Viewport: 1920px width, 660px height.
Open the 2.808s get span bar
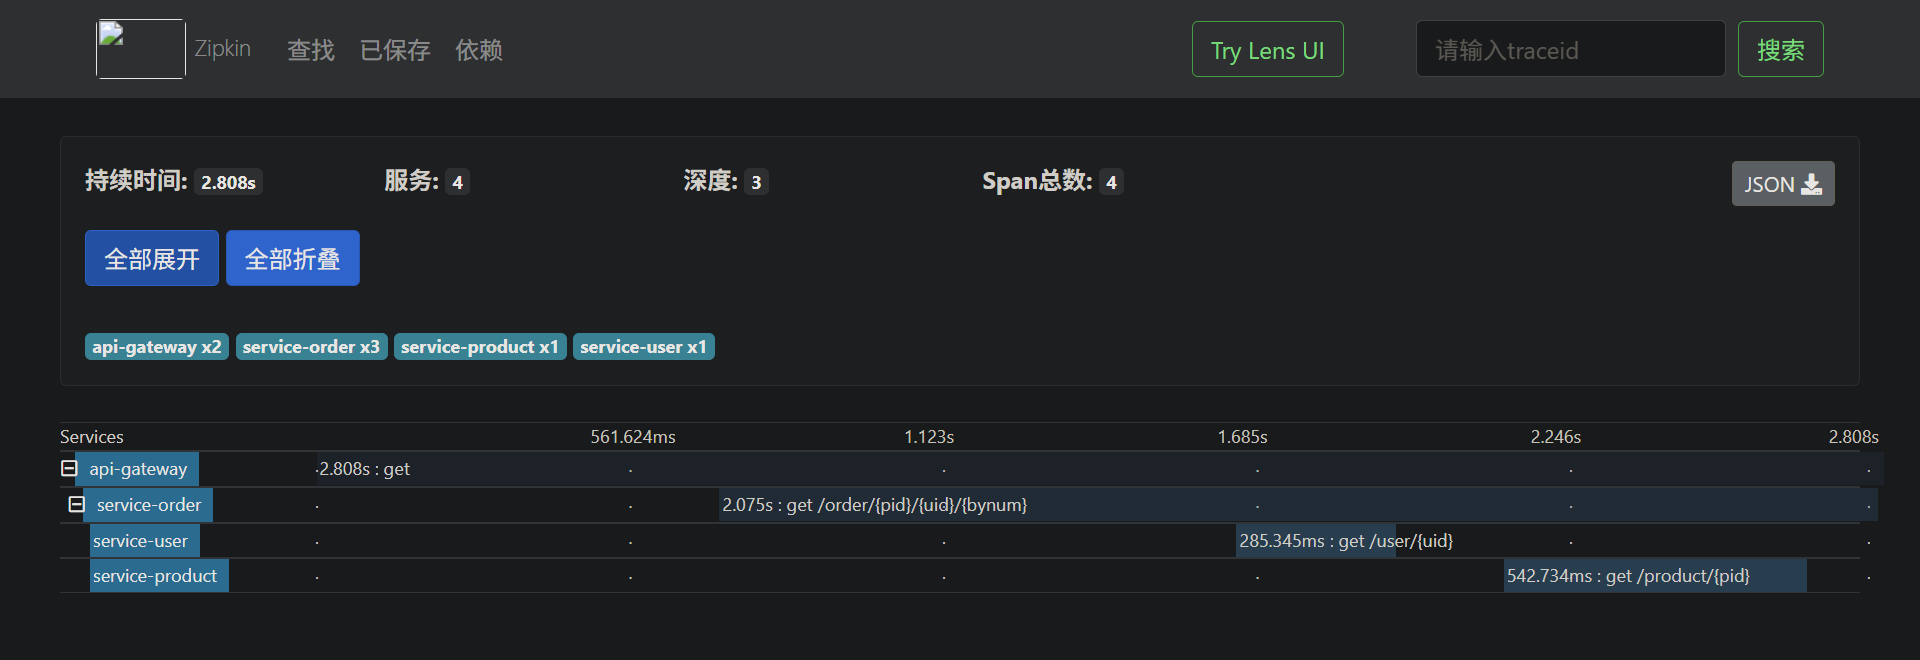1100,469
